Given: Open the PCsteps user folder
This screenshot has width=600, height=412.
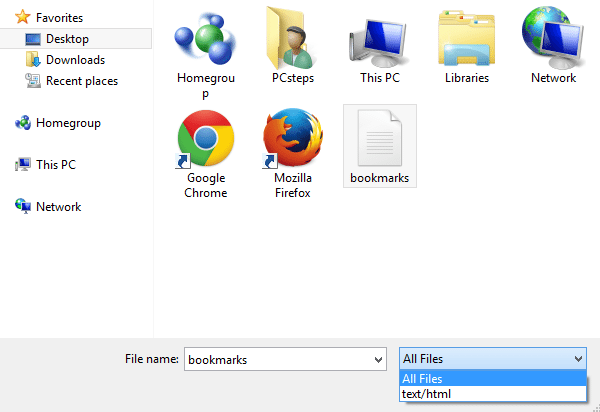Looking at the screenshot, I should coord(292,38).
